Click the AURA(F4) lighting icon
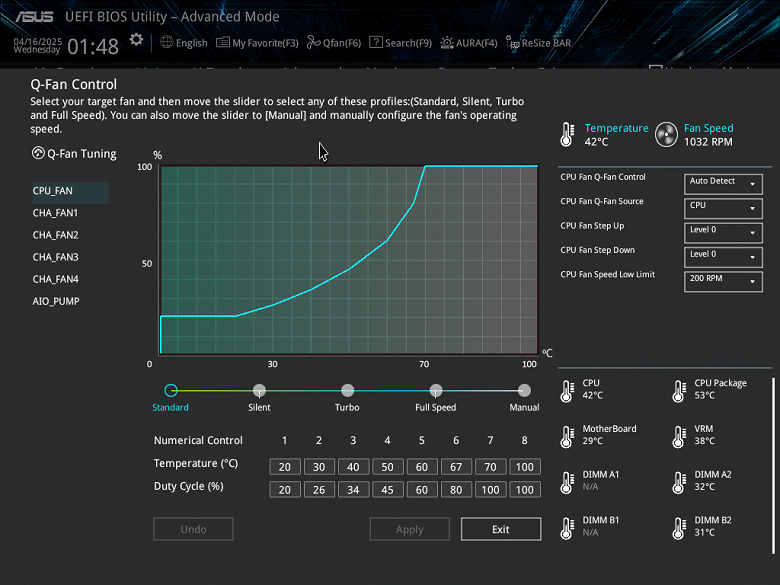This screenshot has height=585, width=780. click(447, 43)
